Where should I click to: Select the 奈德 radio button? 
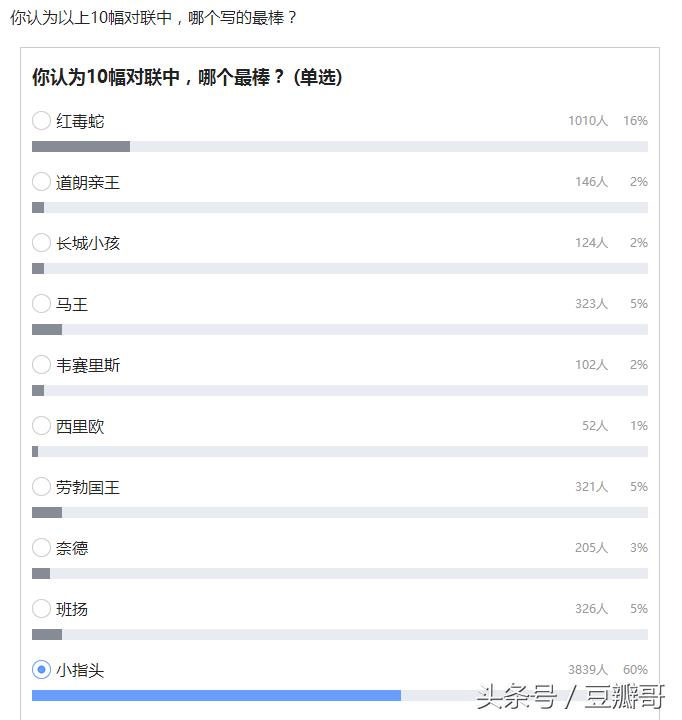pos(41,548)
